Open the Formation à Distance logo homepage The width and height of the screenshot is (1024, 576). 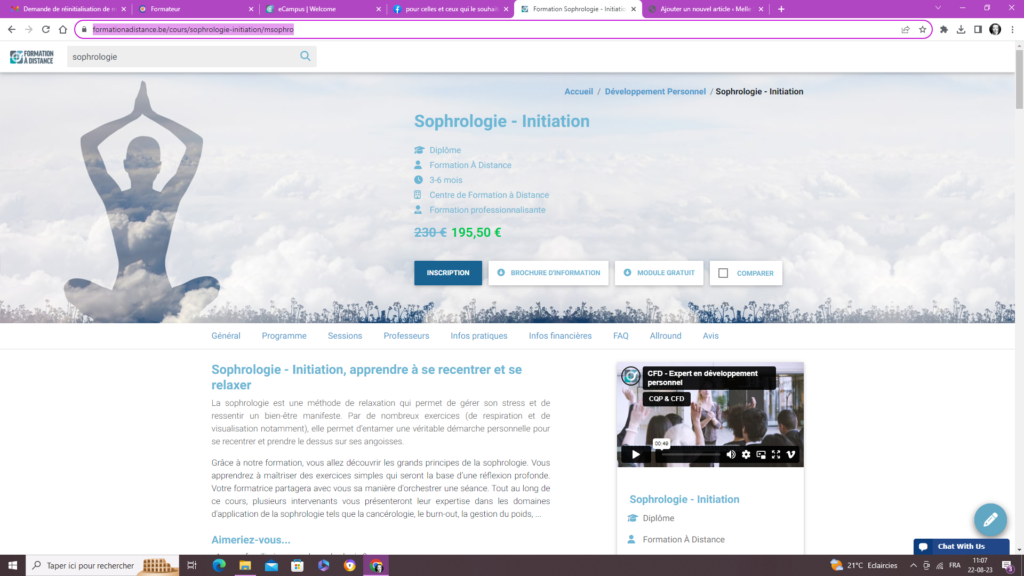(x=32, y=57)
